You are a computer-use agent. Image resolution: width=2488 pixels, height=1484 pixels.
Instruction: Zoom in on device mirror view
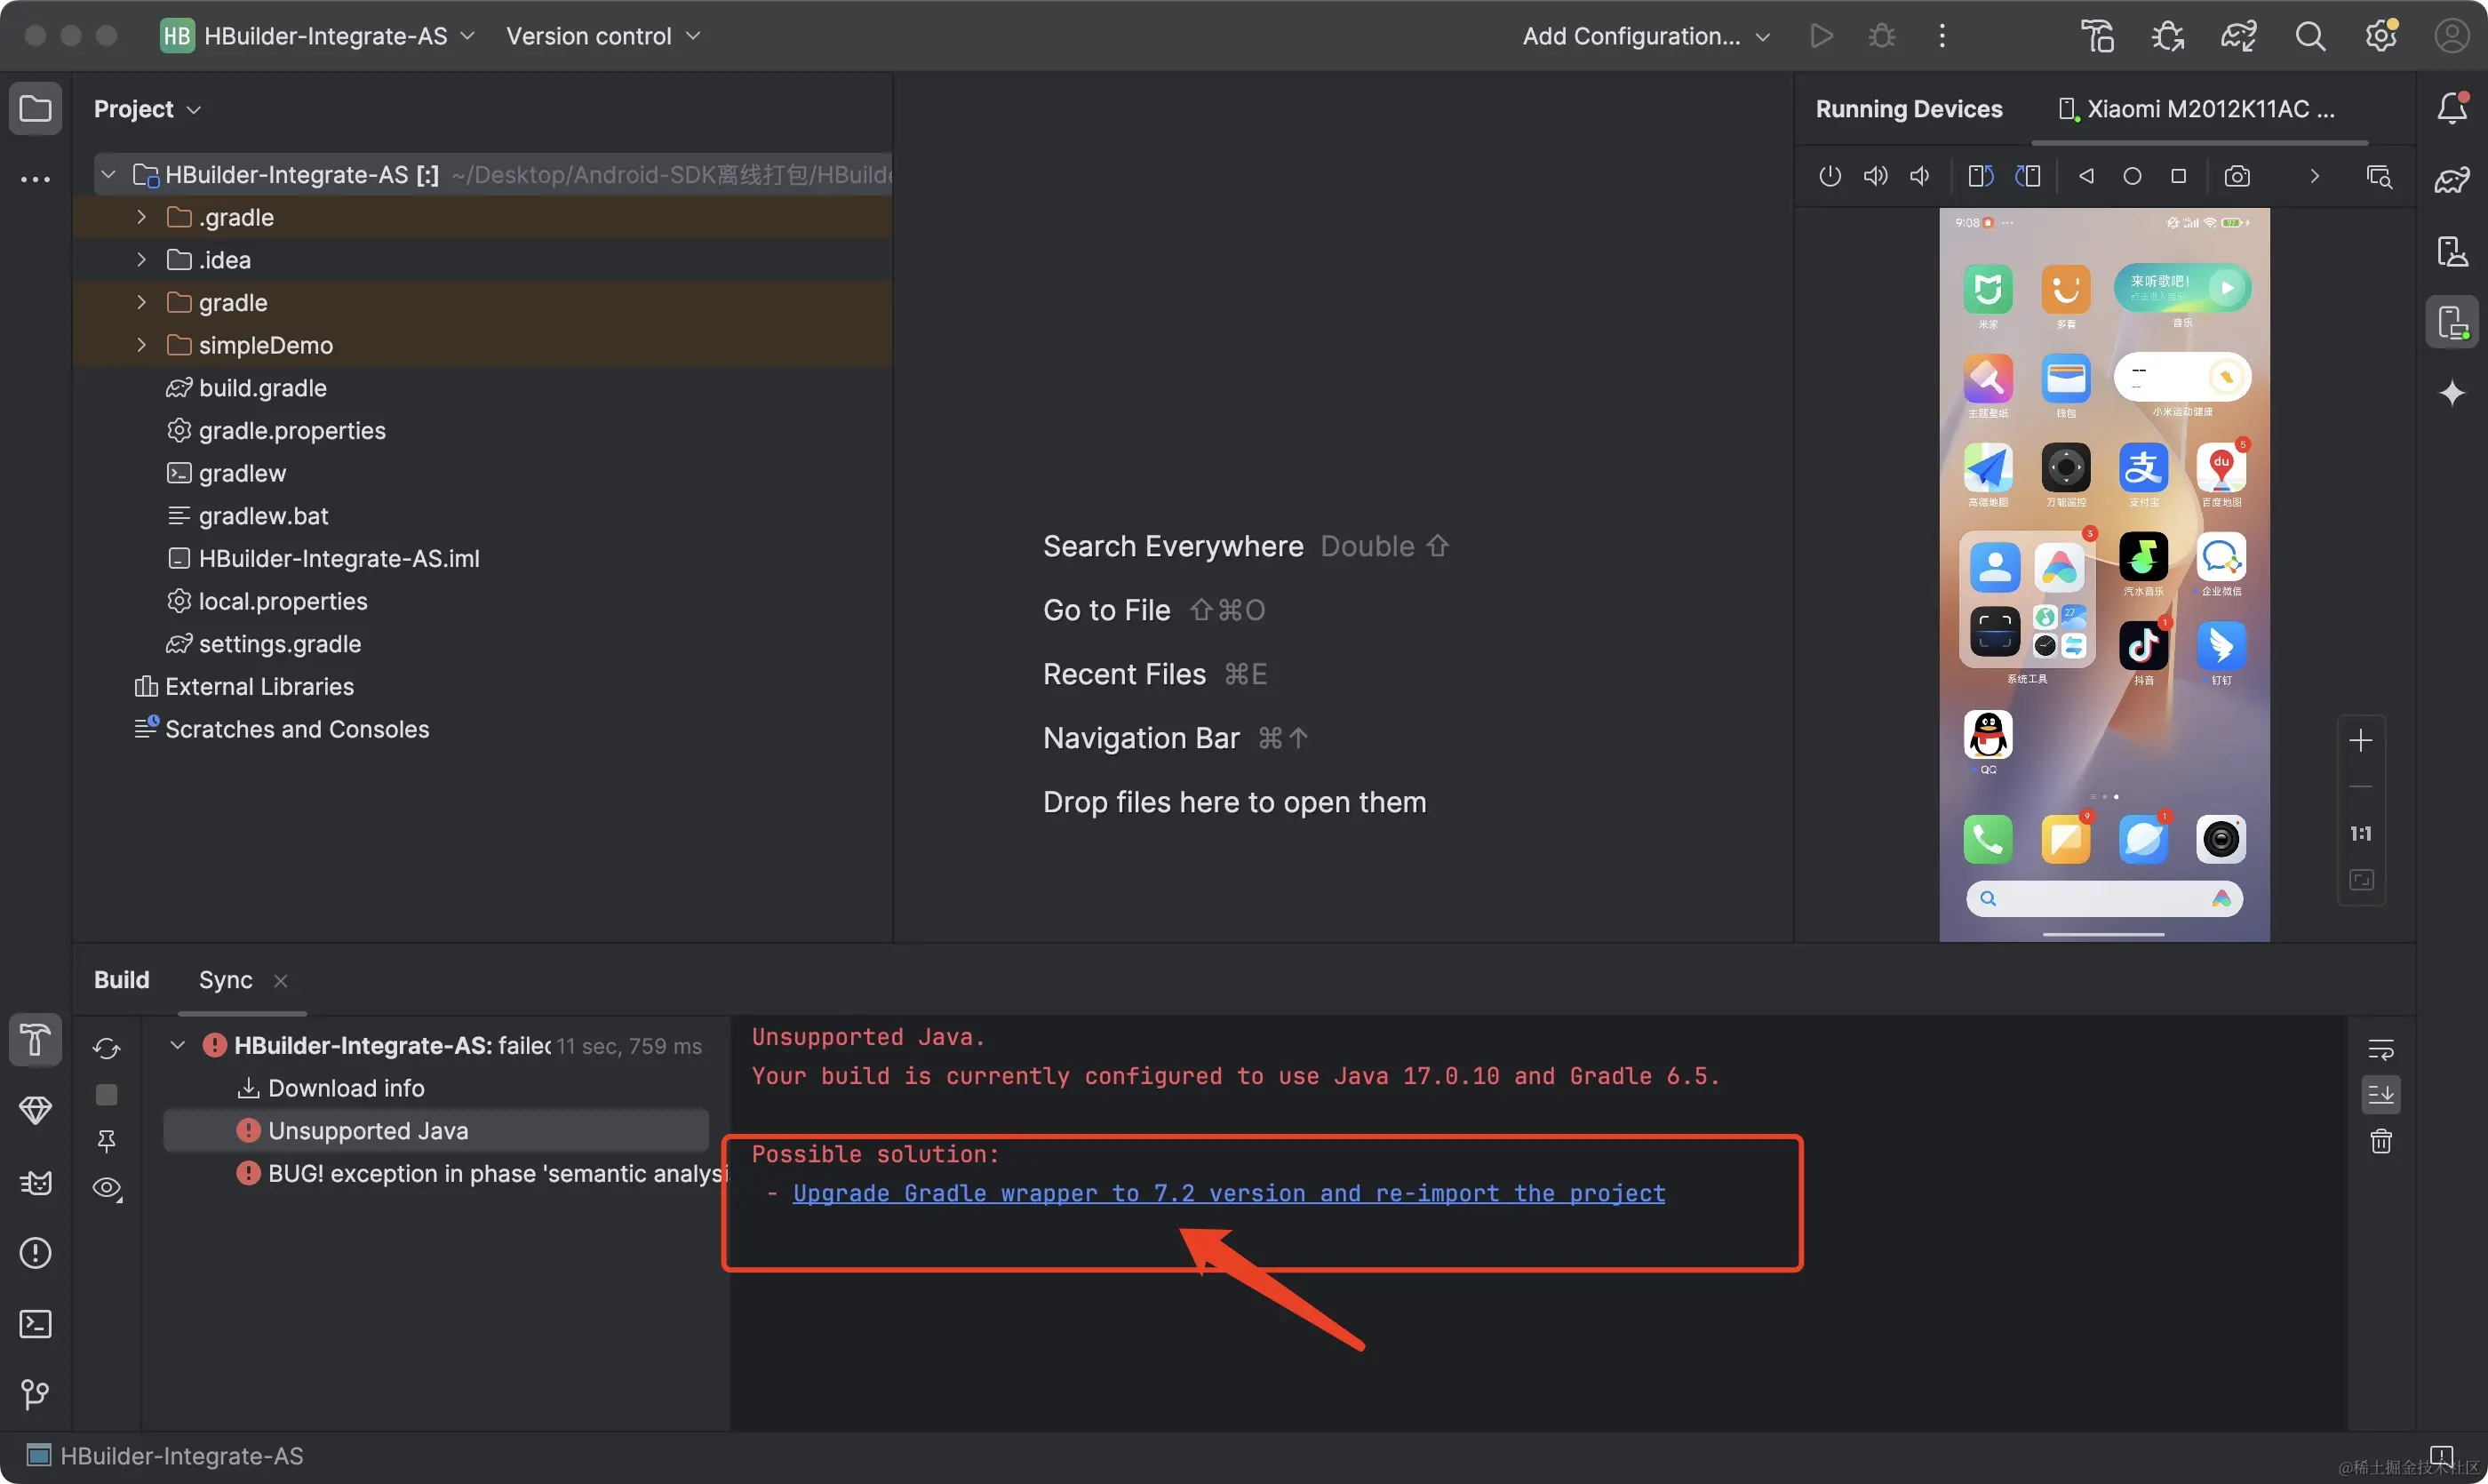point(2360,741)
